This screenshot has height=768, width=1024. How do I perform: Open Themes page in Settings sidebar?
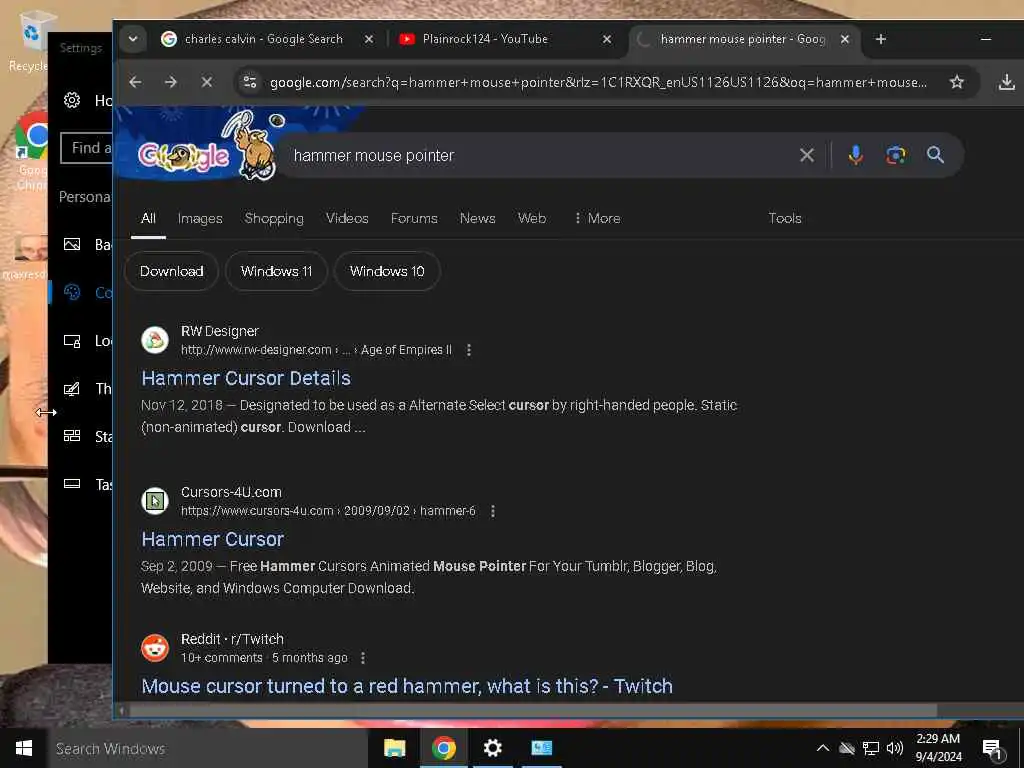88,389
